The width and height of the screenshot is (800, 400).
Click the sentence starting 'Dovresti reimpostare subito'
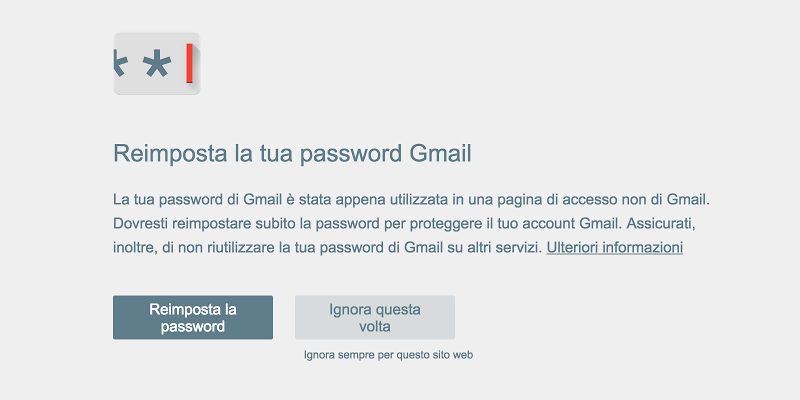(x=365, y=223)
